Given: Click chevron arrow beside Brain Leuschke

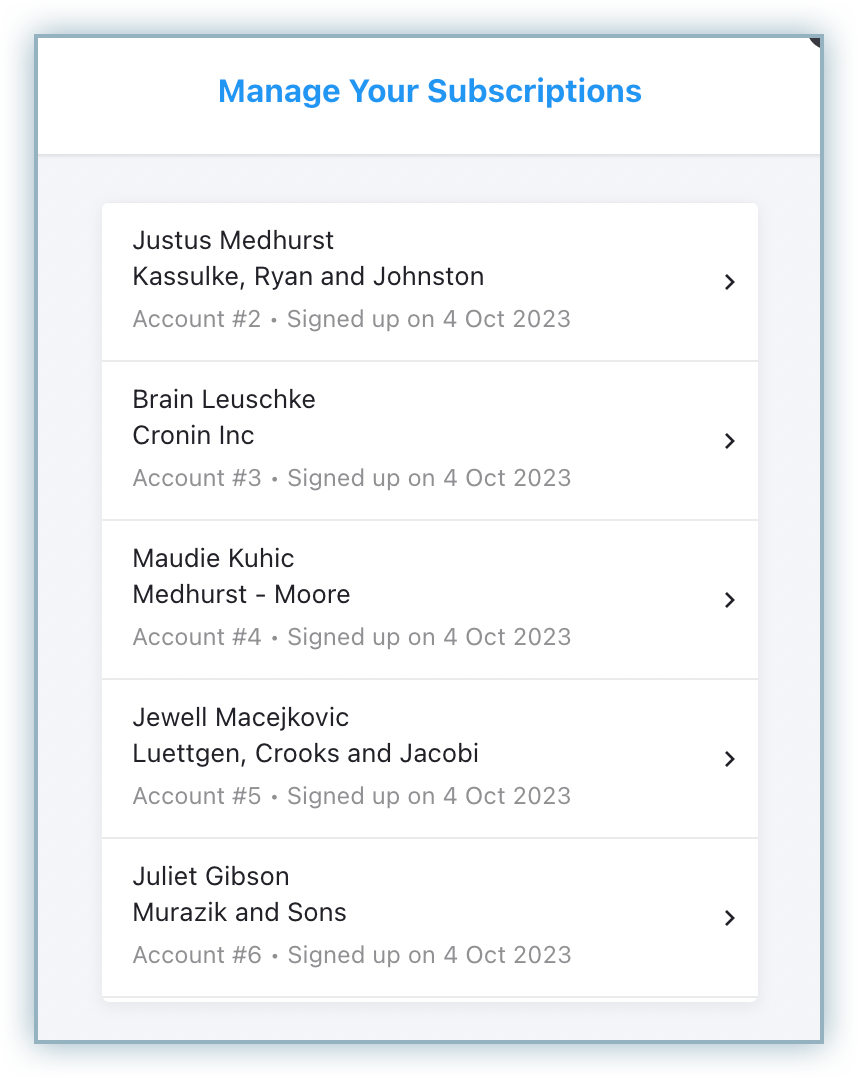Looking at the screenshot, I should (729, 441).
